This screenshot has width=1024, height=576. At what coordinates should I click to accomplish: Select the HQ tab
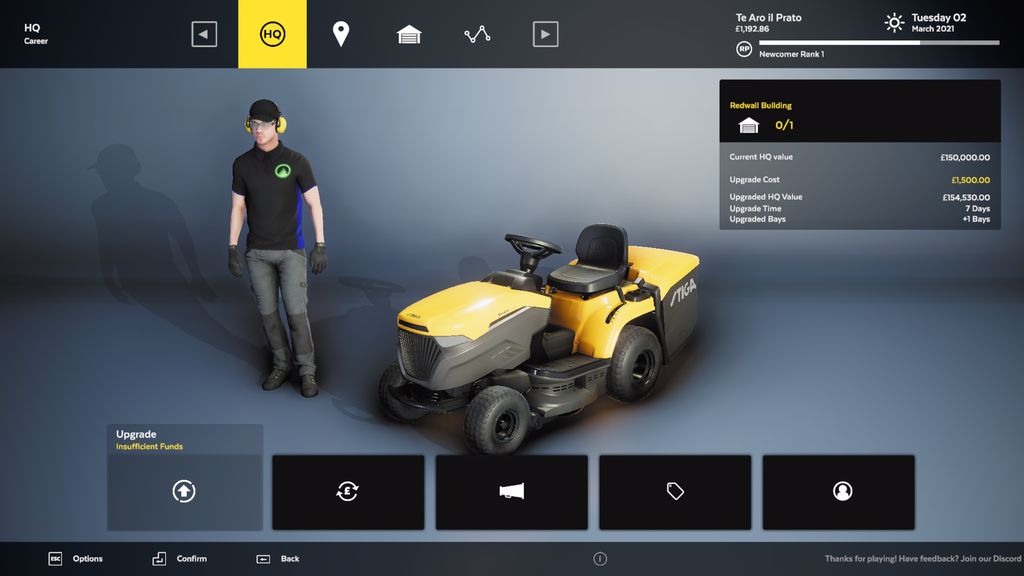click(272, 34)
